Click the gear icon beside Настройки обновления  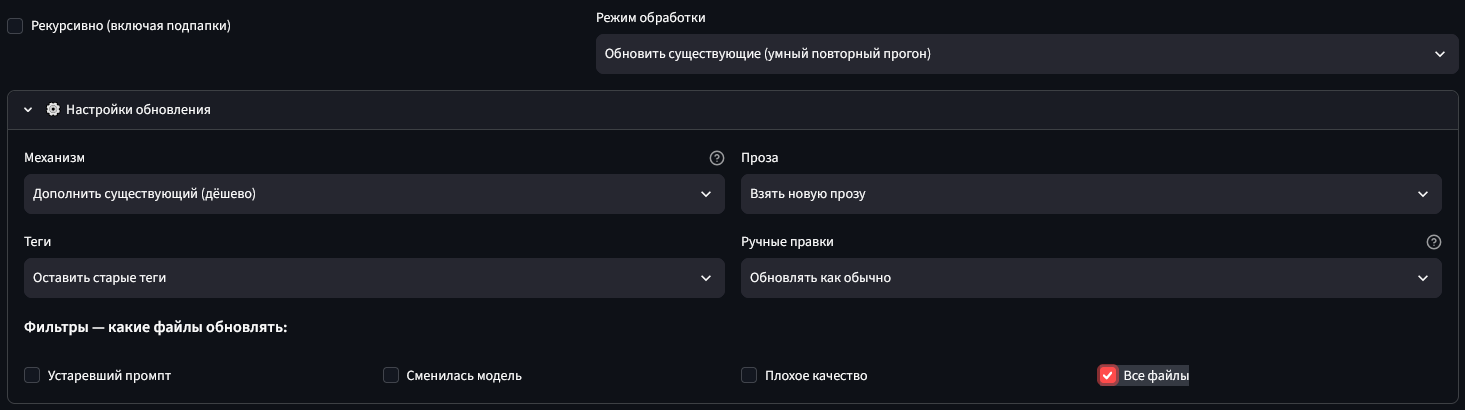54,109
